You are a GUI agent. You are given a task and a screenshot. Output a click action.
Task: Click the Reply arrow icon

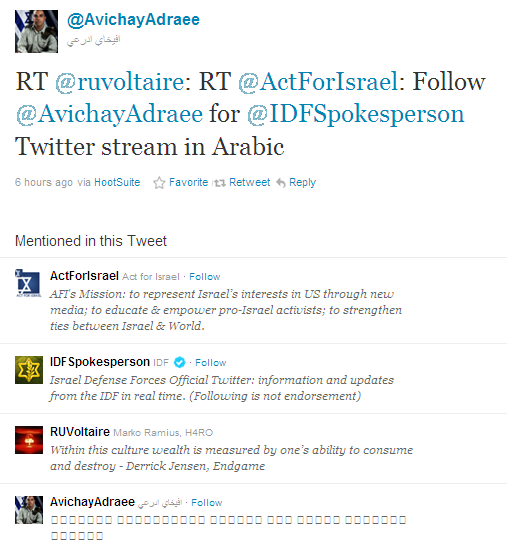point(281,182)
